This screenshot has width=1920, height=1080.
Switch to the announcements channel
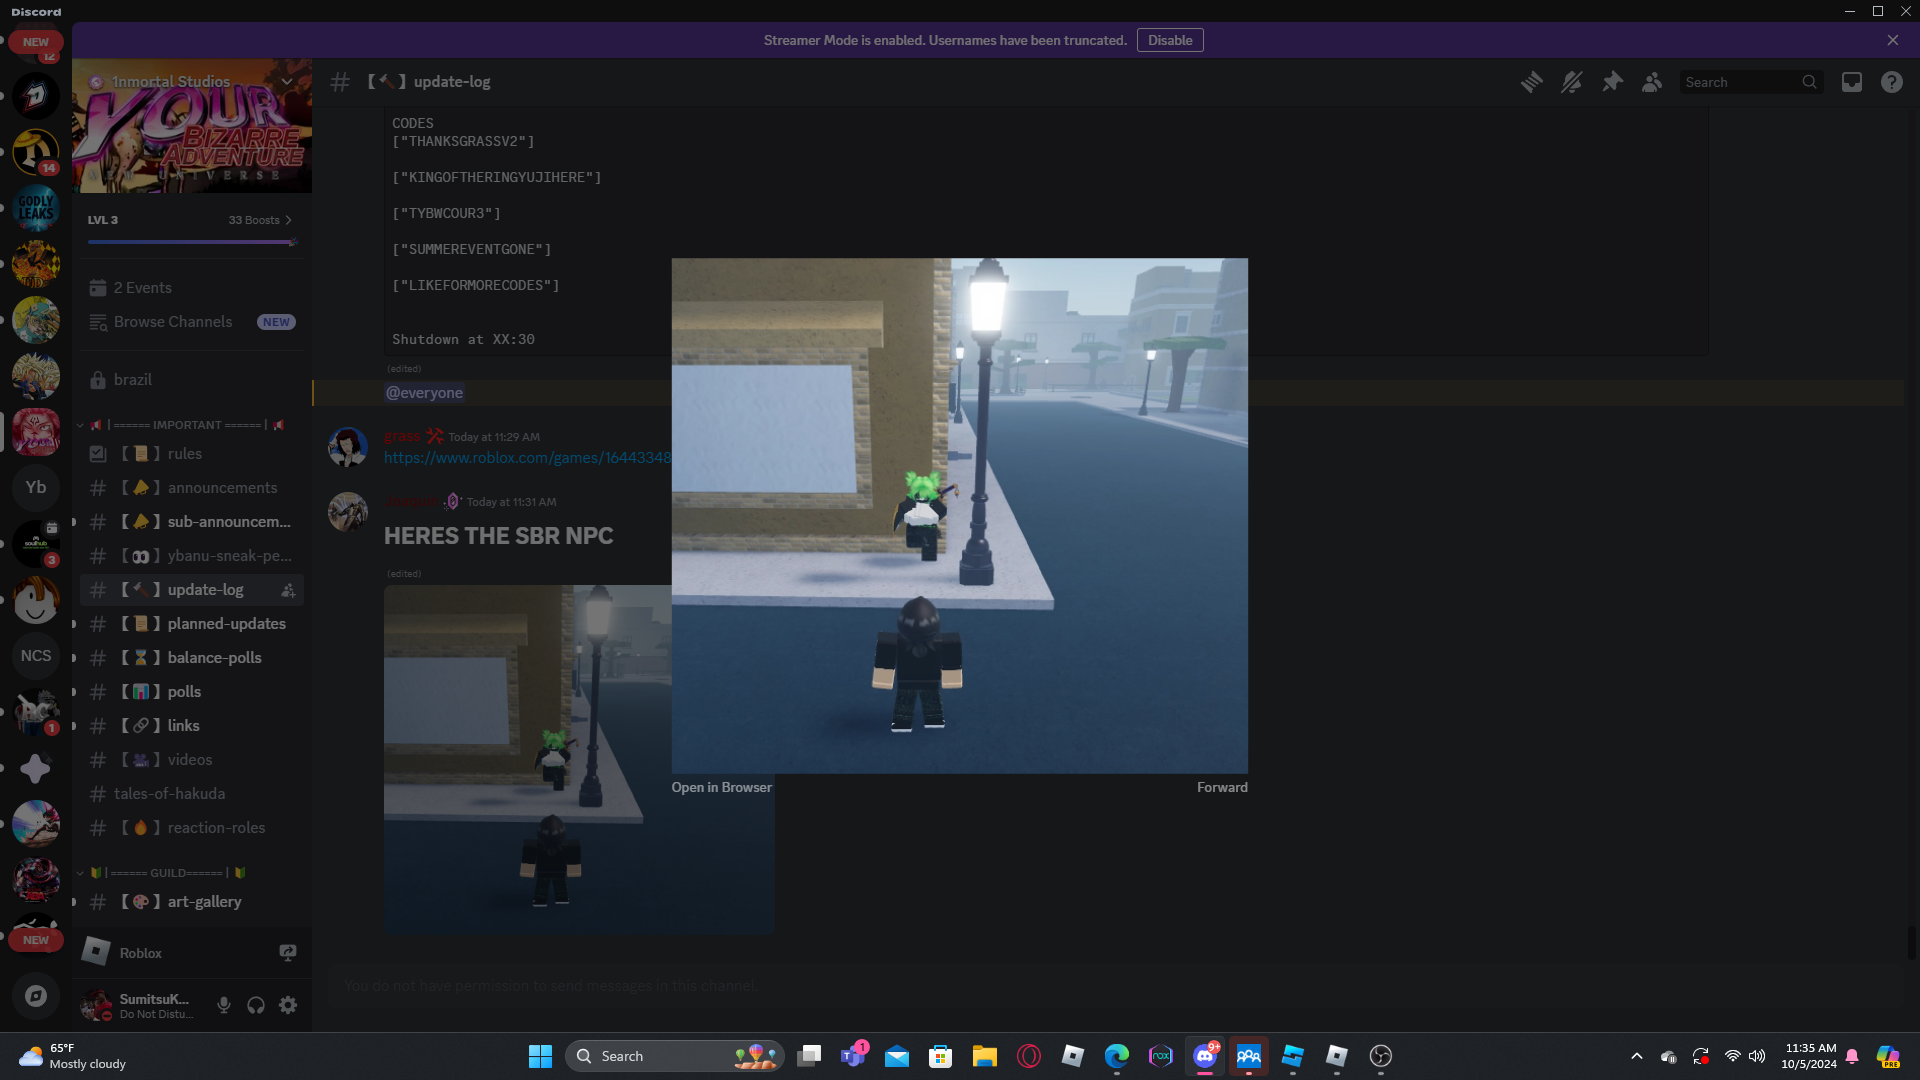pyautogui.click(x=222, y=487)
